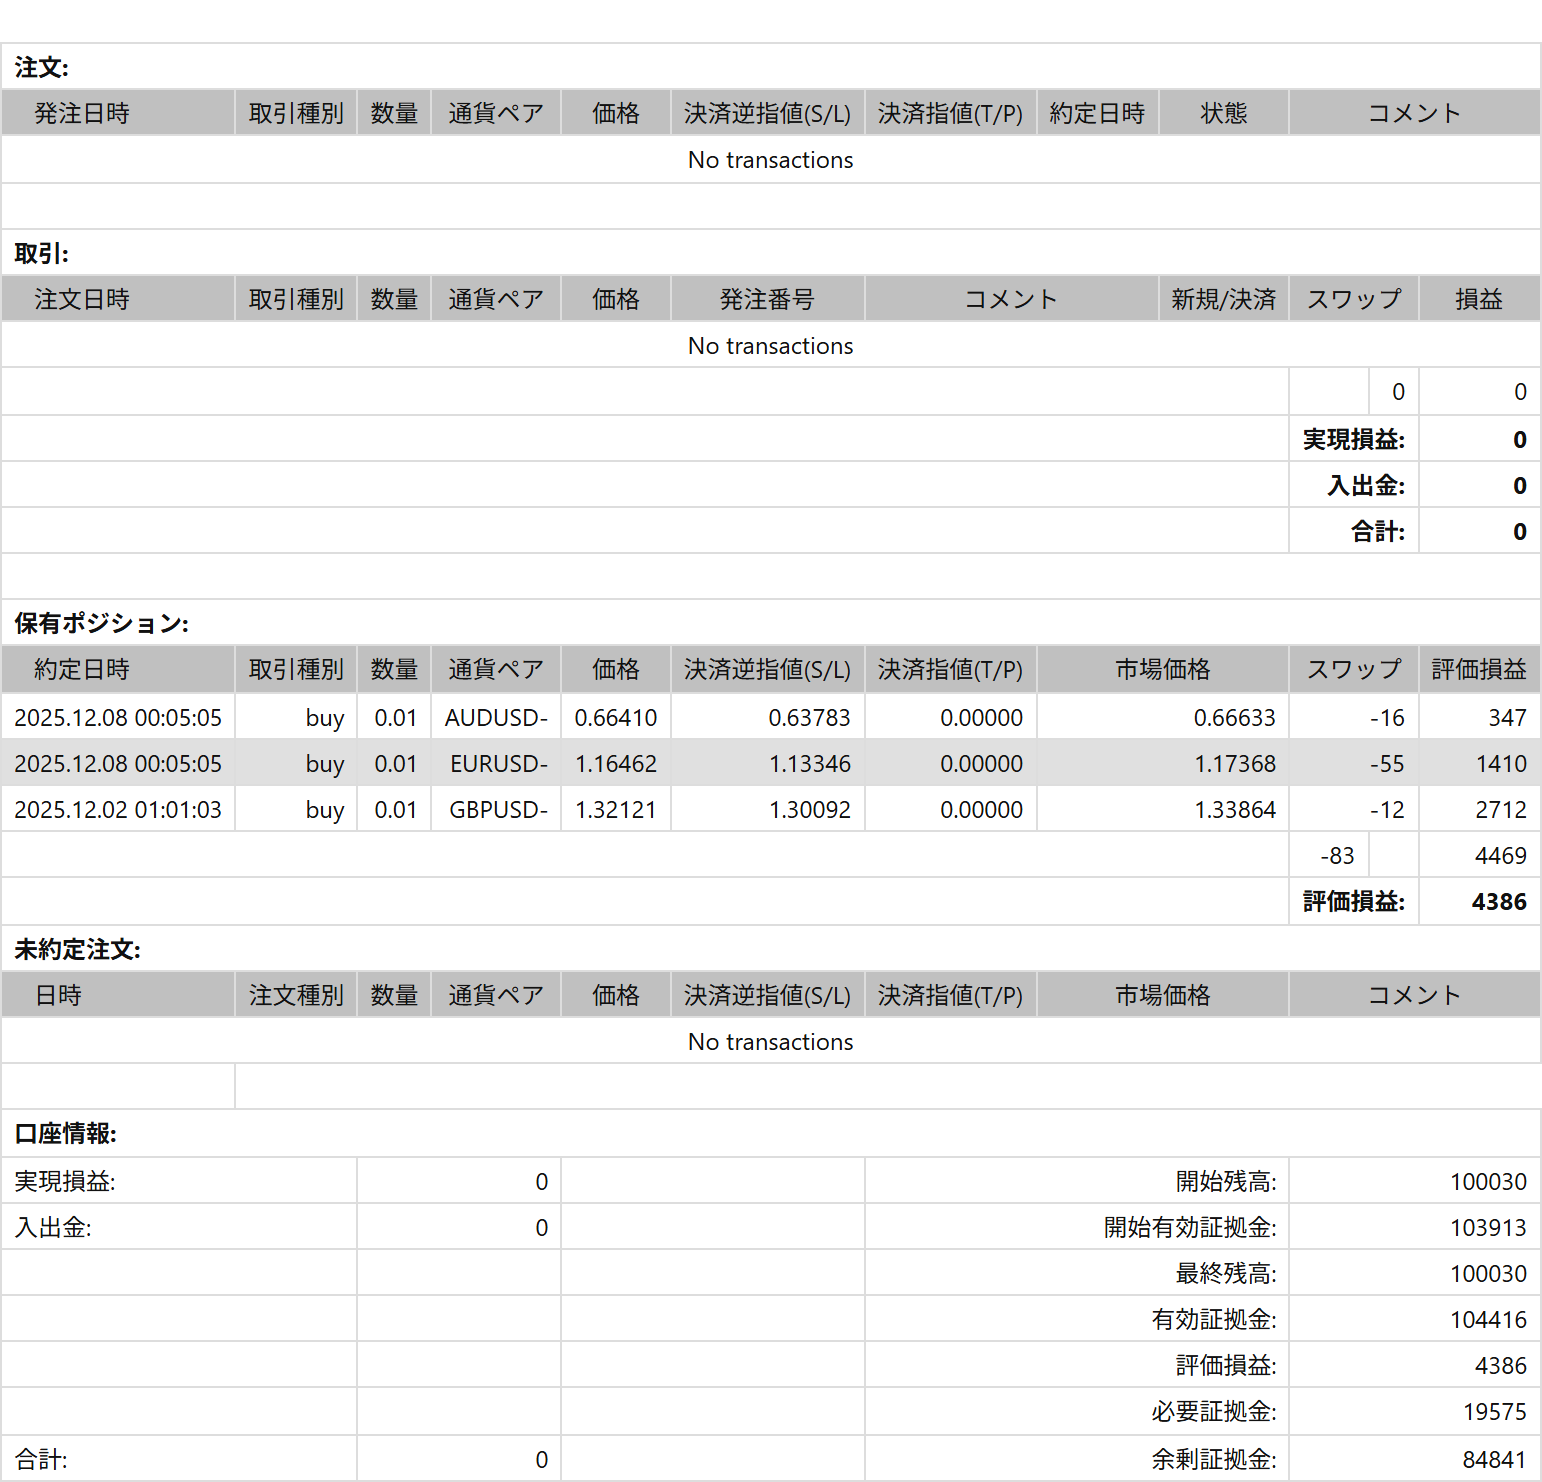Click the 約定日時 header in 保有ポジション table
The width and height of the screenshot is (1542, 1482).
(82, 669)
